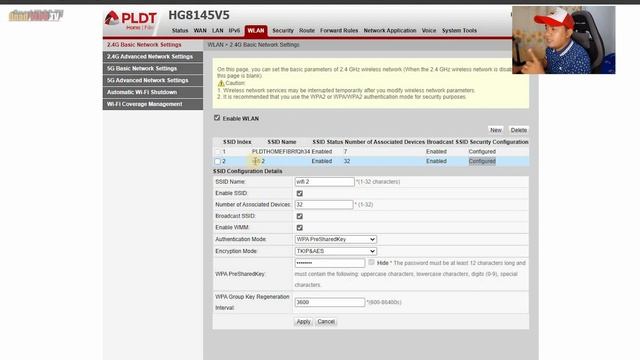Screen dimensions: 640x360
Task: Click the HG8145V5 model title
Action: coord(199,15)
